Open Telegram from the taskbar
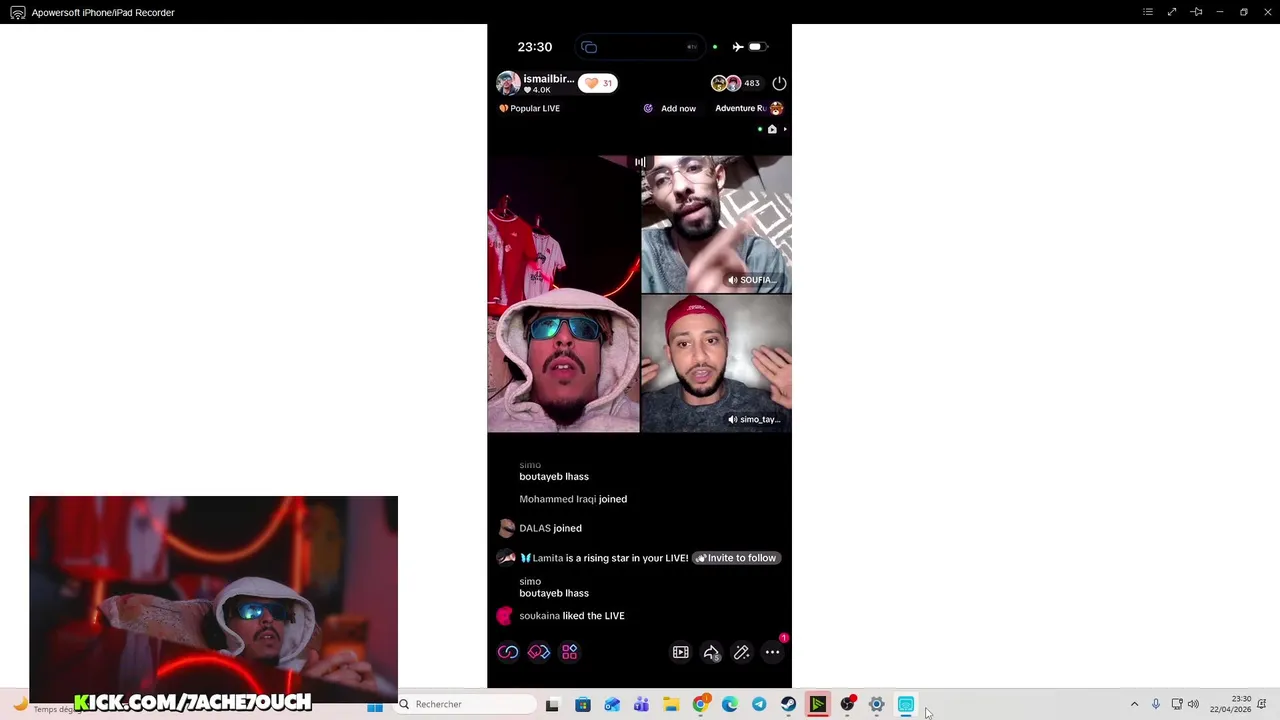 (x=759, y=705)
